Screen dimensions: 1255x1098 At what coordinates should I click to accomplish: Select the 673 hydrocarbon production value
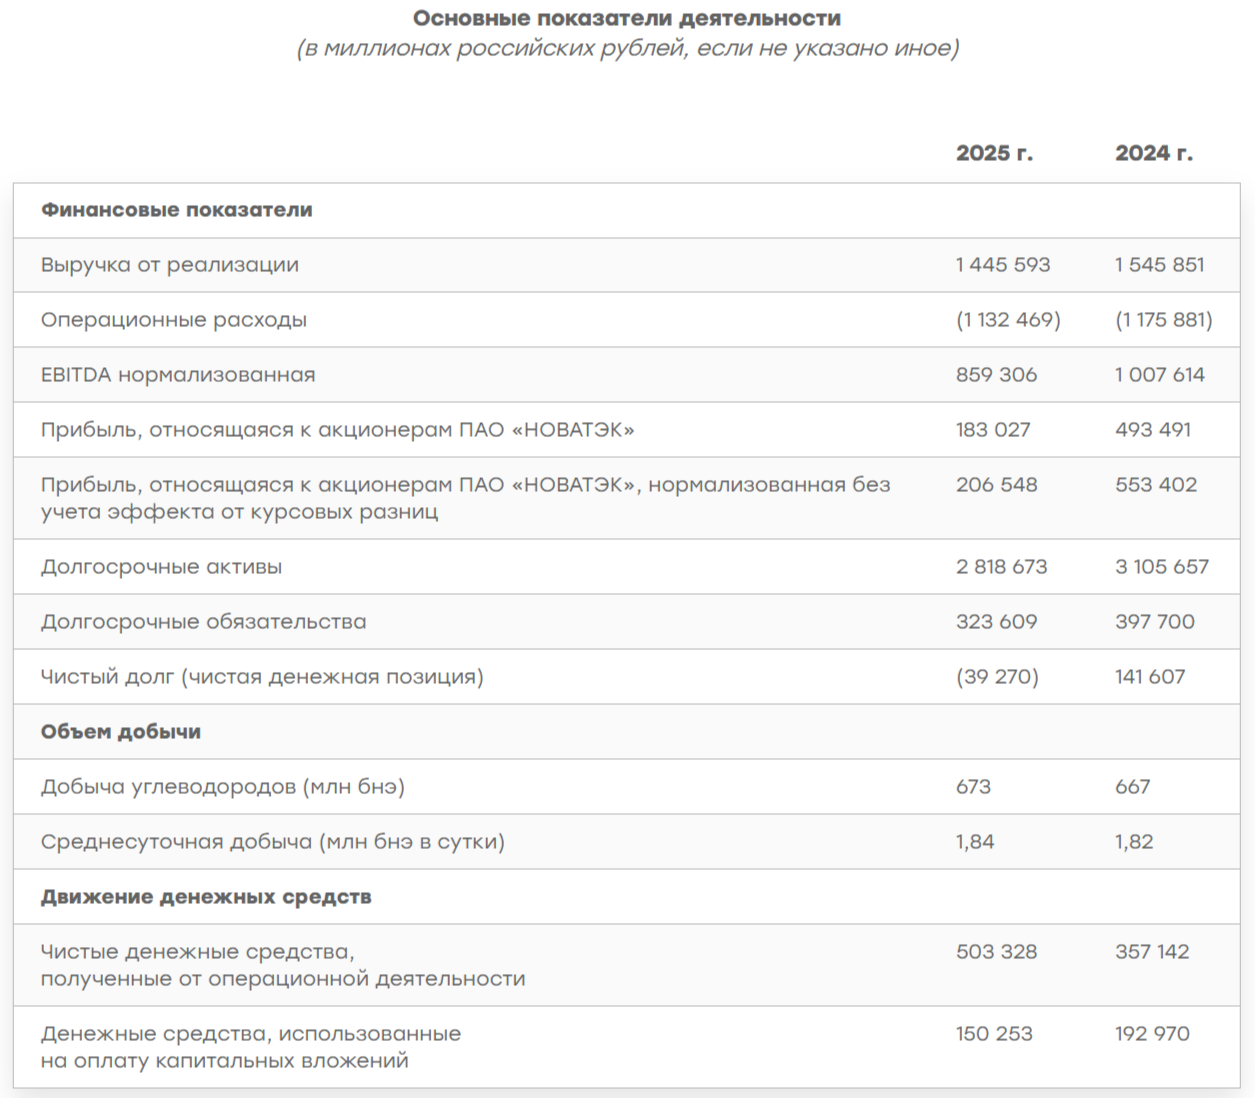click(973, 787)
